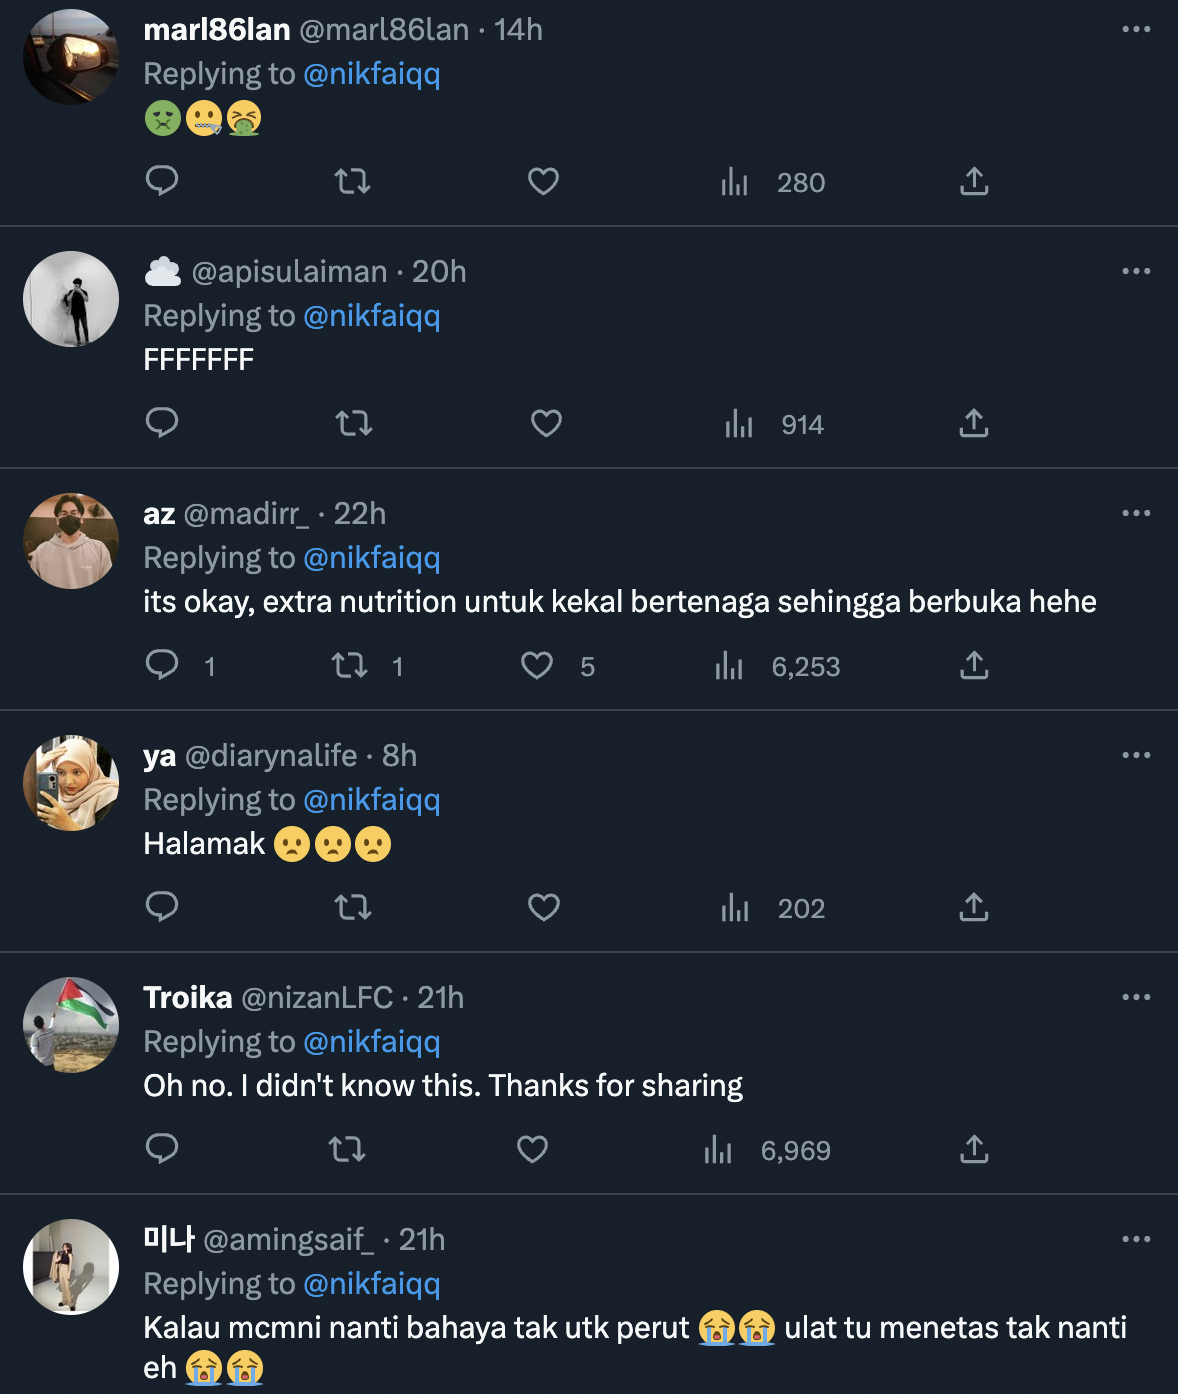Like the Halamak tweet by ya
Image resolution: width=1178 pixels, height=1394 pixels.
coord(543,907)
